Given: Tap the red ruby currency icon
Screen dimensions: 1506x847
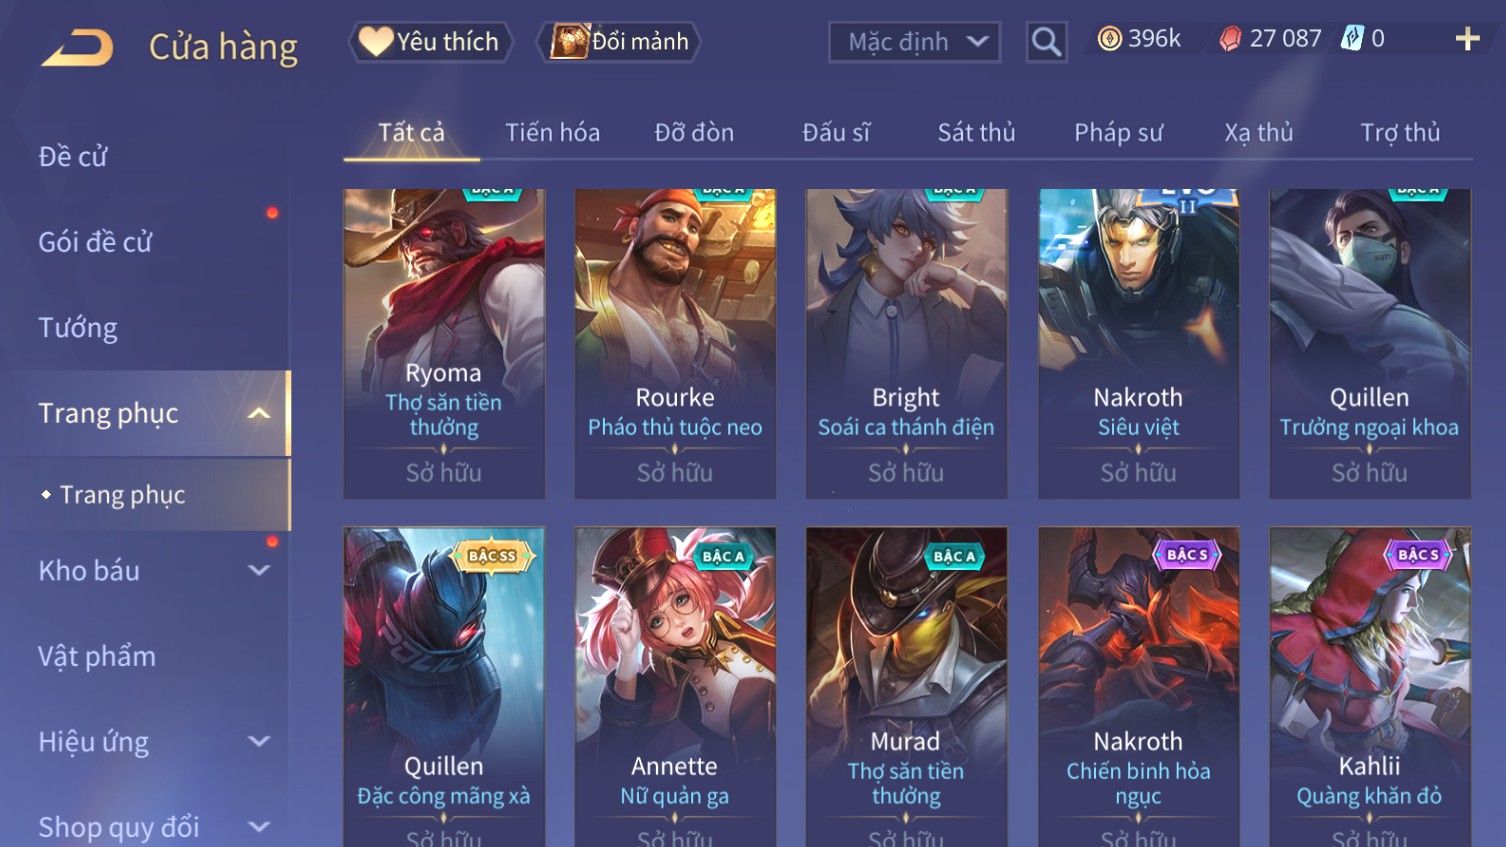Looking at the screenshot, I should click(1230, 39).
